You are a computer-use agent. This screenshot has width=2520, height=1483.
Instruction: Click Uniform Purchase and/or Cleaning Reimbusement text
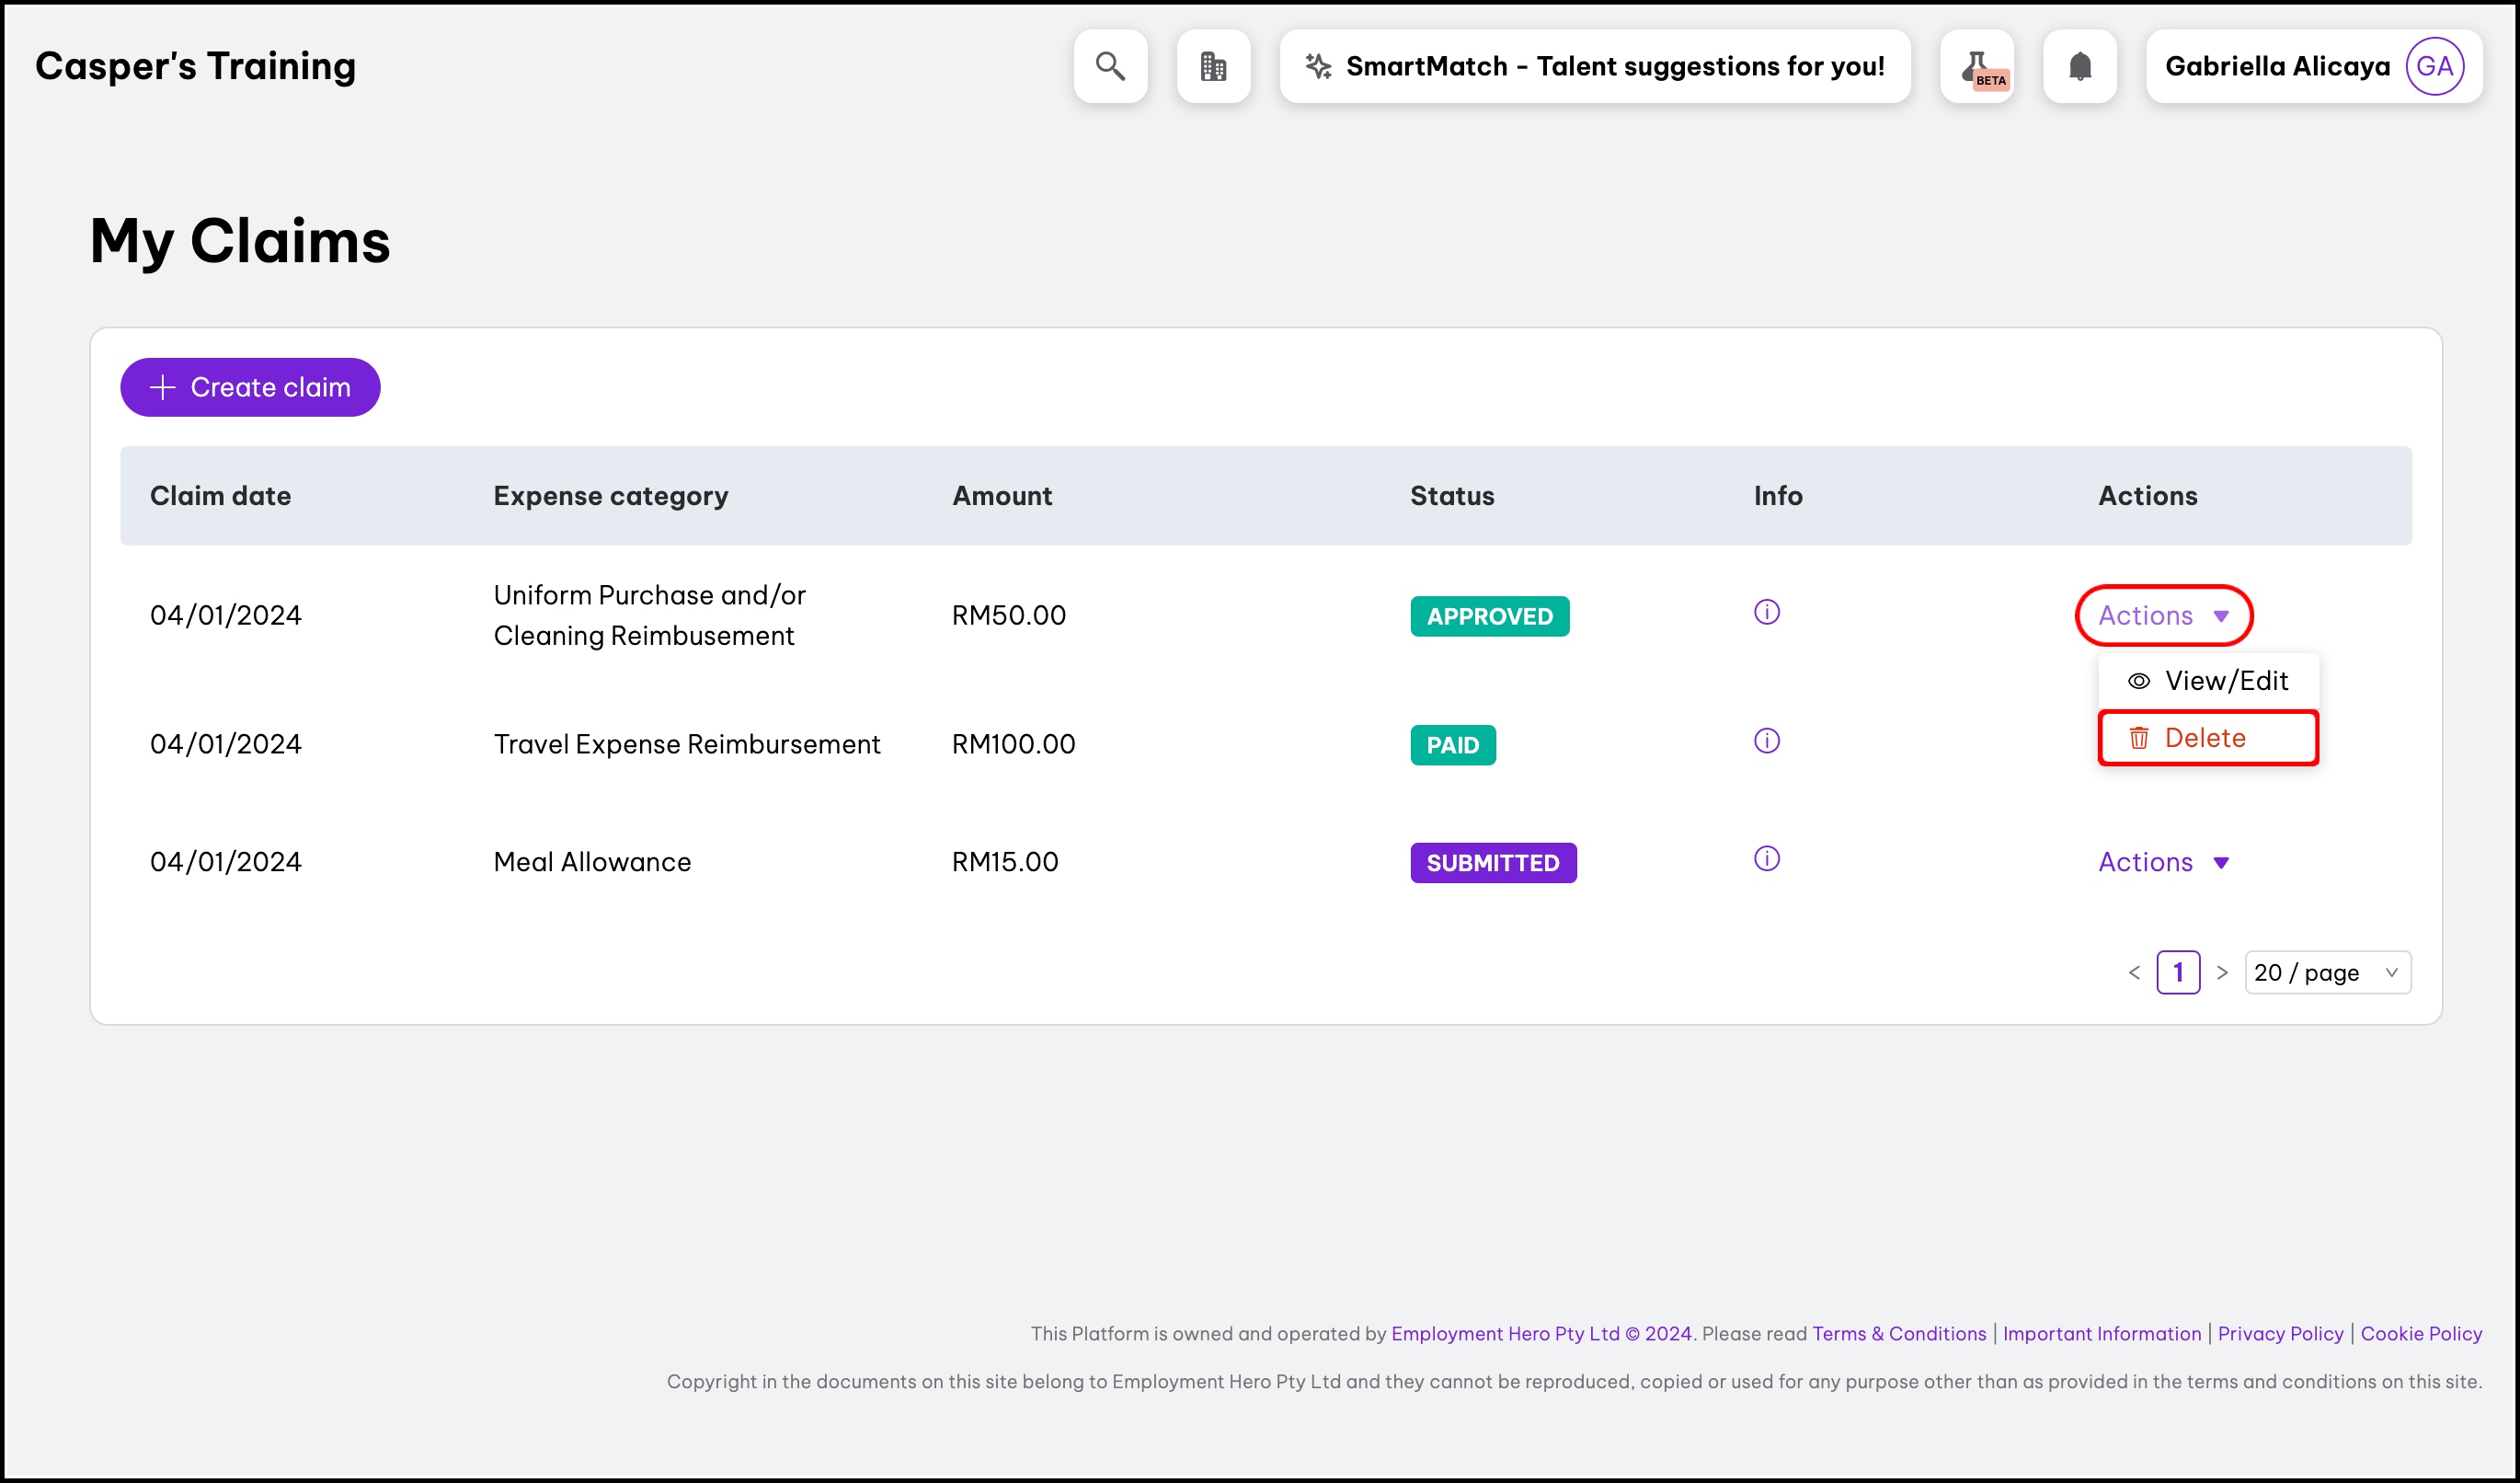coord(650,615)
